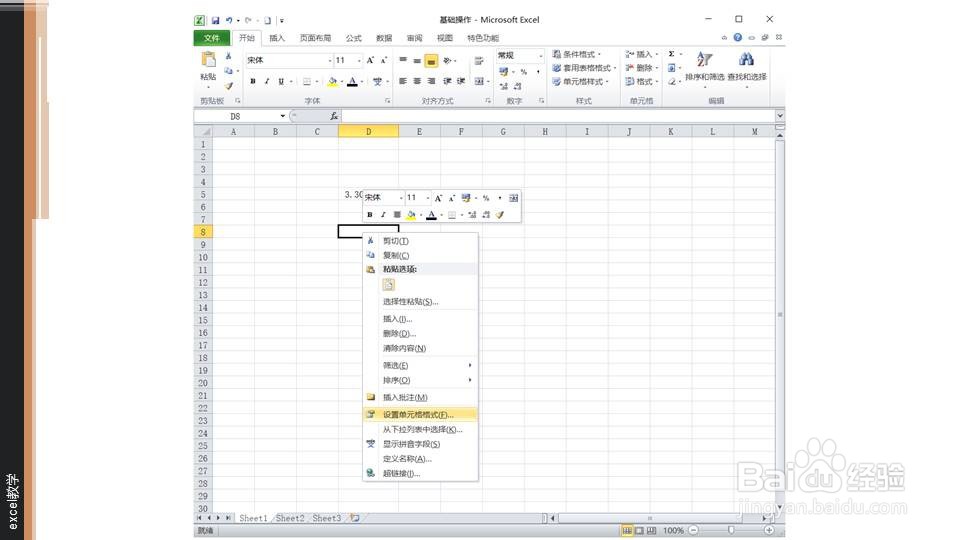
Task: Click the Wrap Text icon in alignment group
Action: tap(479, 61)
